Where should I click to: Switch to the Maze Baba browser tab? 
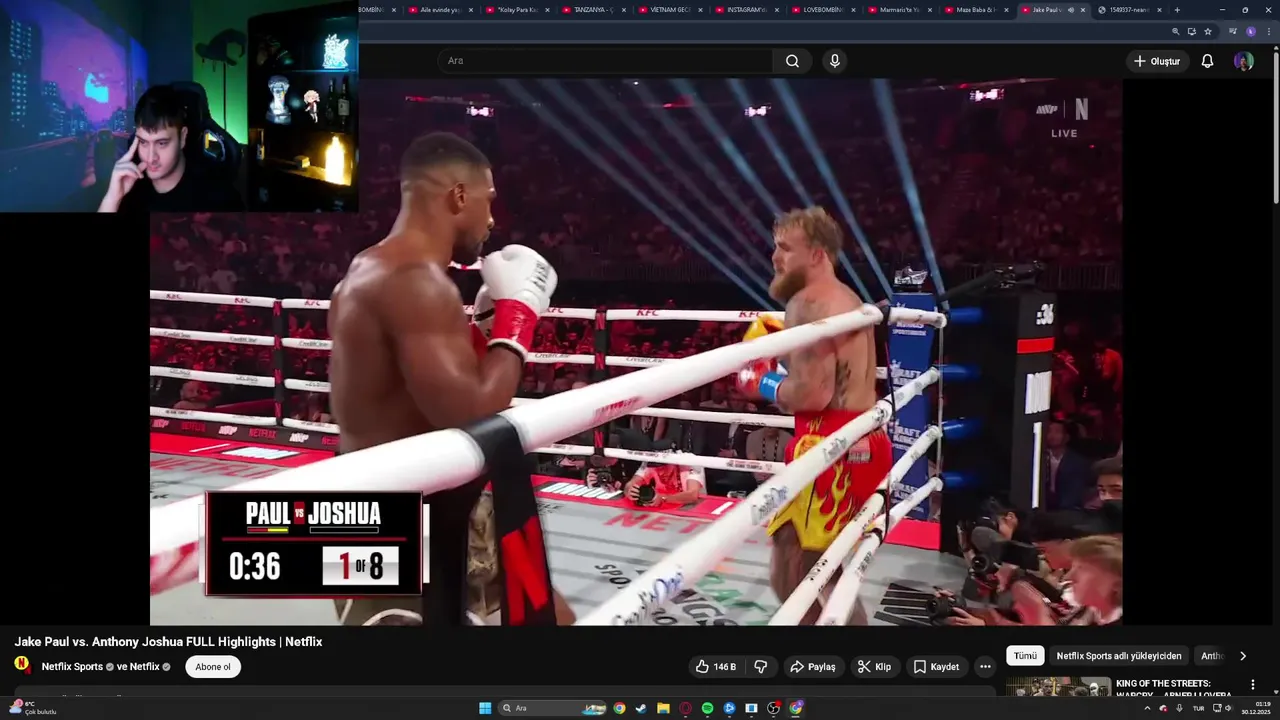(x=977, y=10)
